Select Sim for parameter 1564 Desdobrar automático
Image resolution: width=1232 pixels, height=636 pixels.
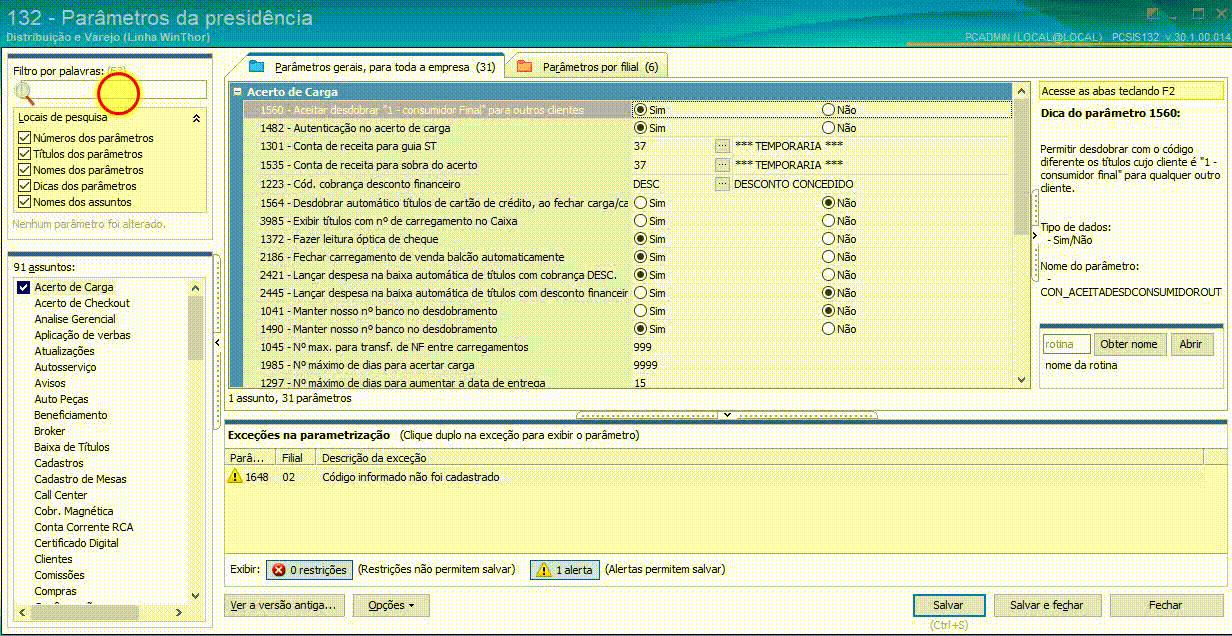coord(640,203)
